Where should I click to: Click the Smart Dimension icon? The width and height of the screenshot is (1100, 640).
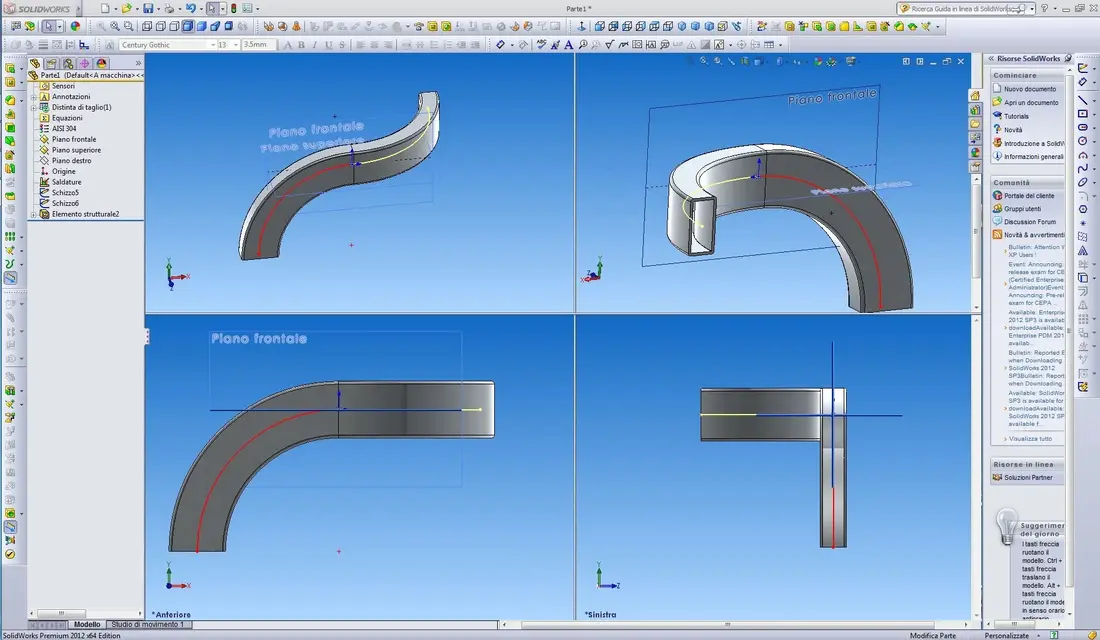500,44
